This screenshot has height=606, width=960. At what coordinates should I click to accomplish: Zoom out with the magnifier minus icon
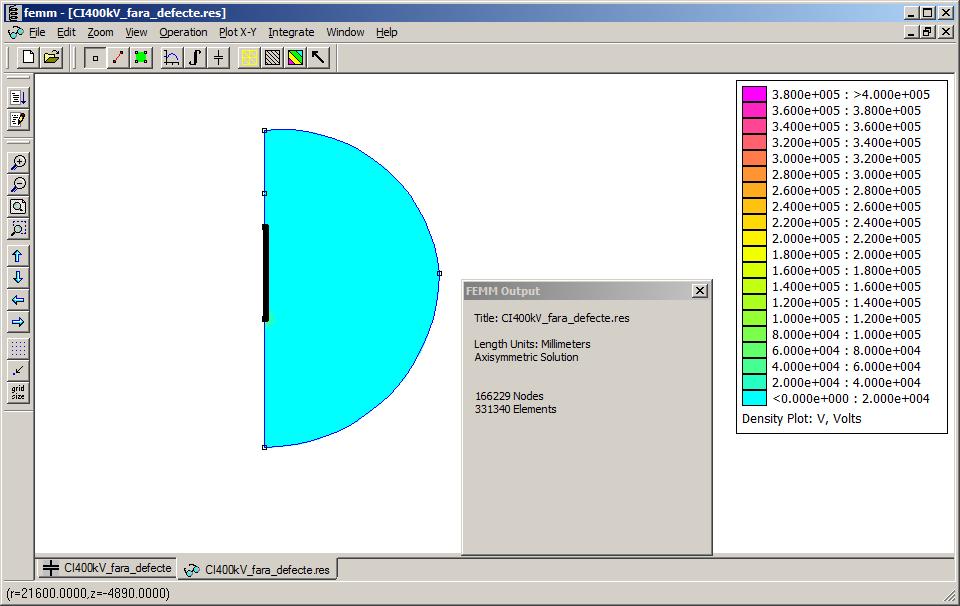(x=18, y=184)
